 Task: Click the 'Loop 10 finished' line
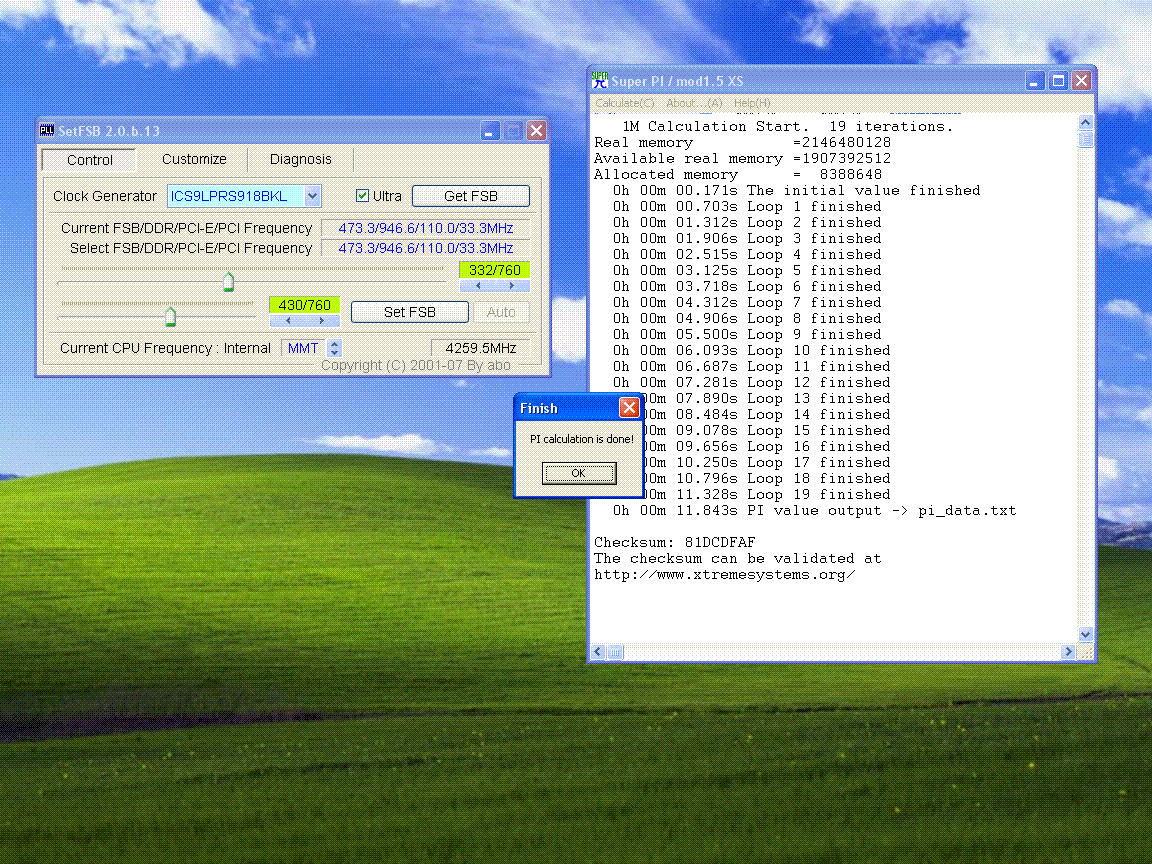pyautogui.click(x=752, y=350)
